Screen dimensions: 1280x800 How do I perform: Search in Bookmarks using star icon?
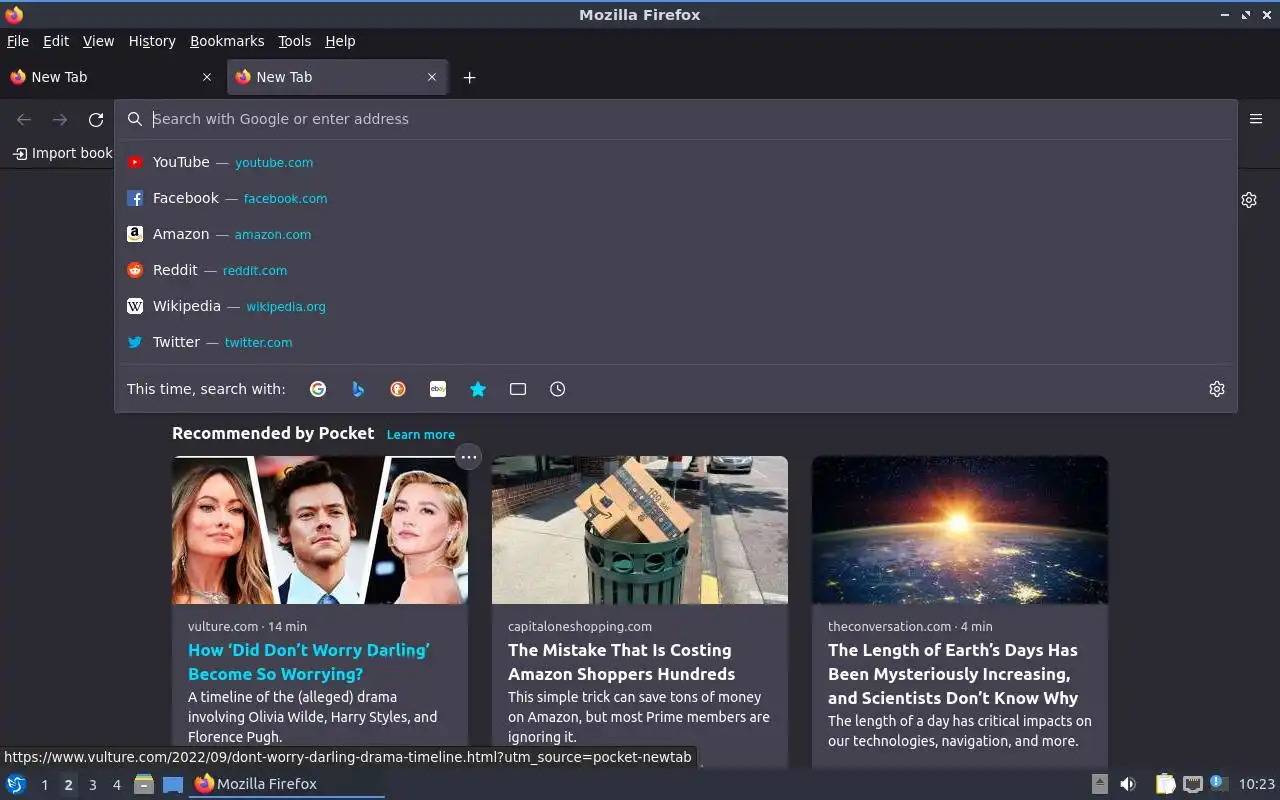click(478, 389)
